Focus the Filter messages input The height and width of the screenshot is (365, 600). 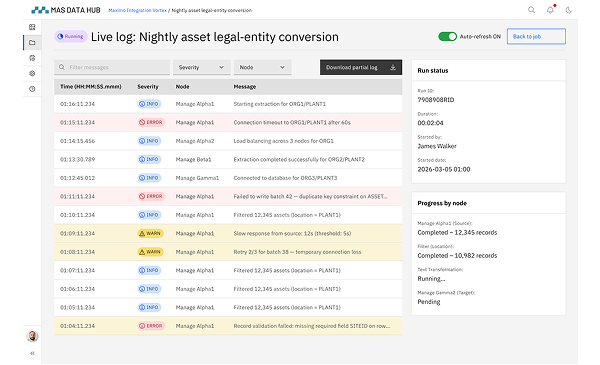point(112,67)
